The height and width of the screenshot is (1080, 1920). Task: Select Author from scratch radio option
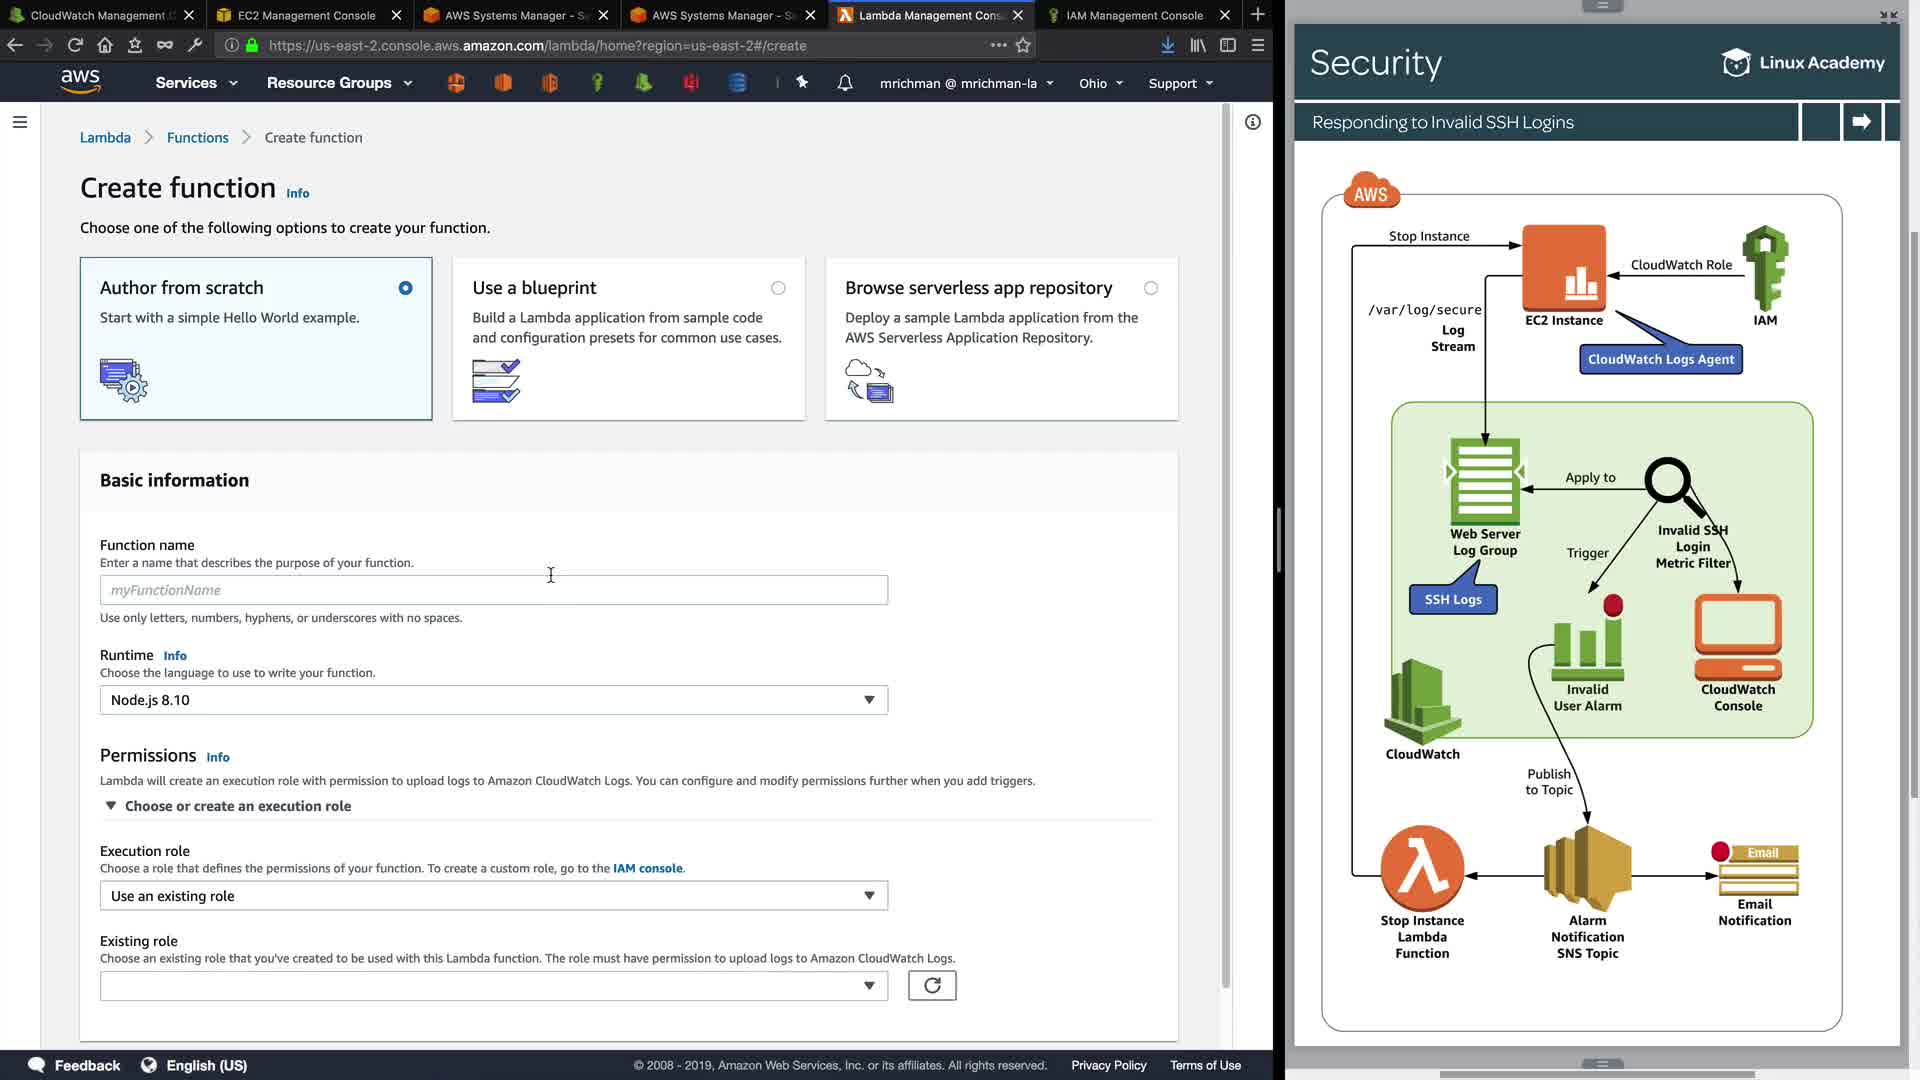(405, 288)
